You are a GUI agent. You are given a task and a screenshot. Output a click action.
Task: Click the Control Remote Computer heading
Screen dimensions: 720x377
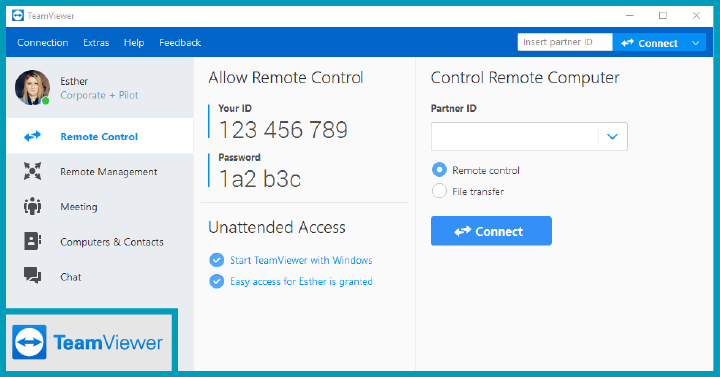525,78
